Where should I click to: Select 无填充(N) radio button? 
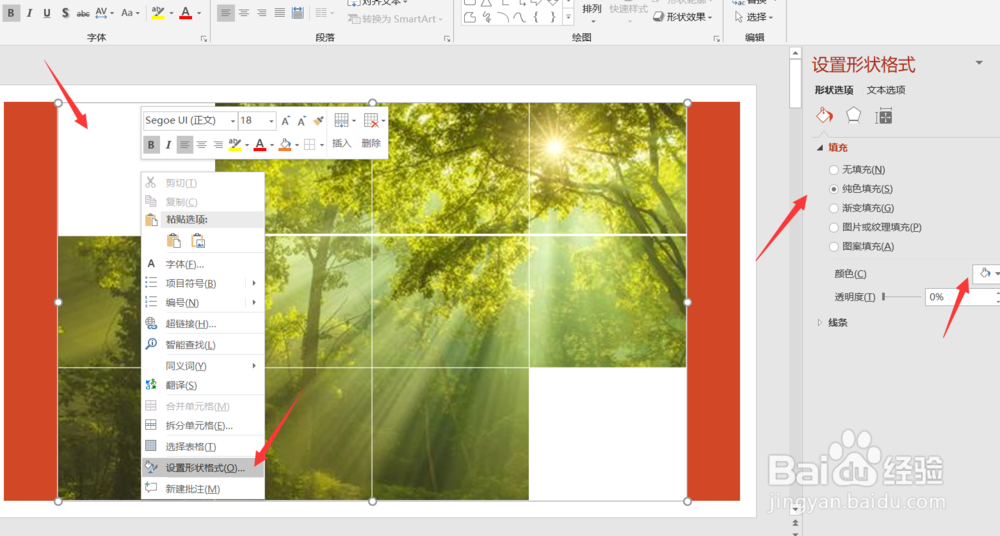(834, 170)
